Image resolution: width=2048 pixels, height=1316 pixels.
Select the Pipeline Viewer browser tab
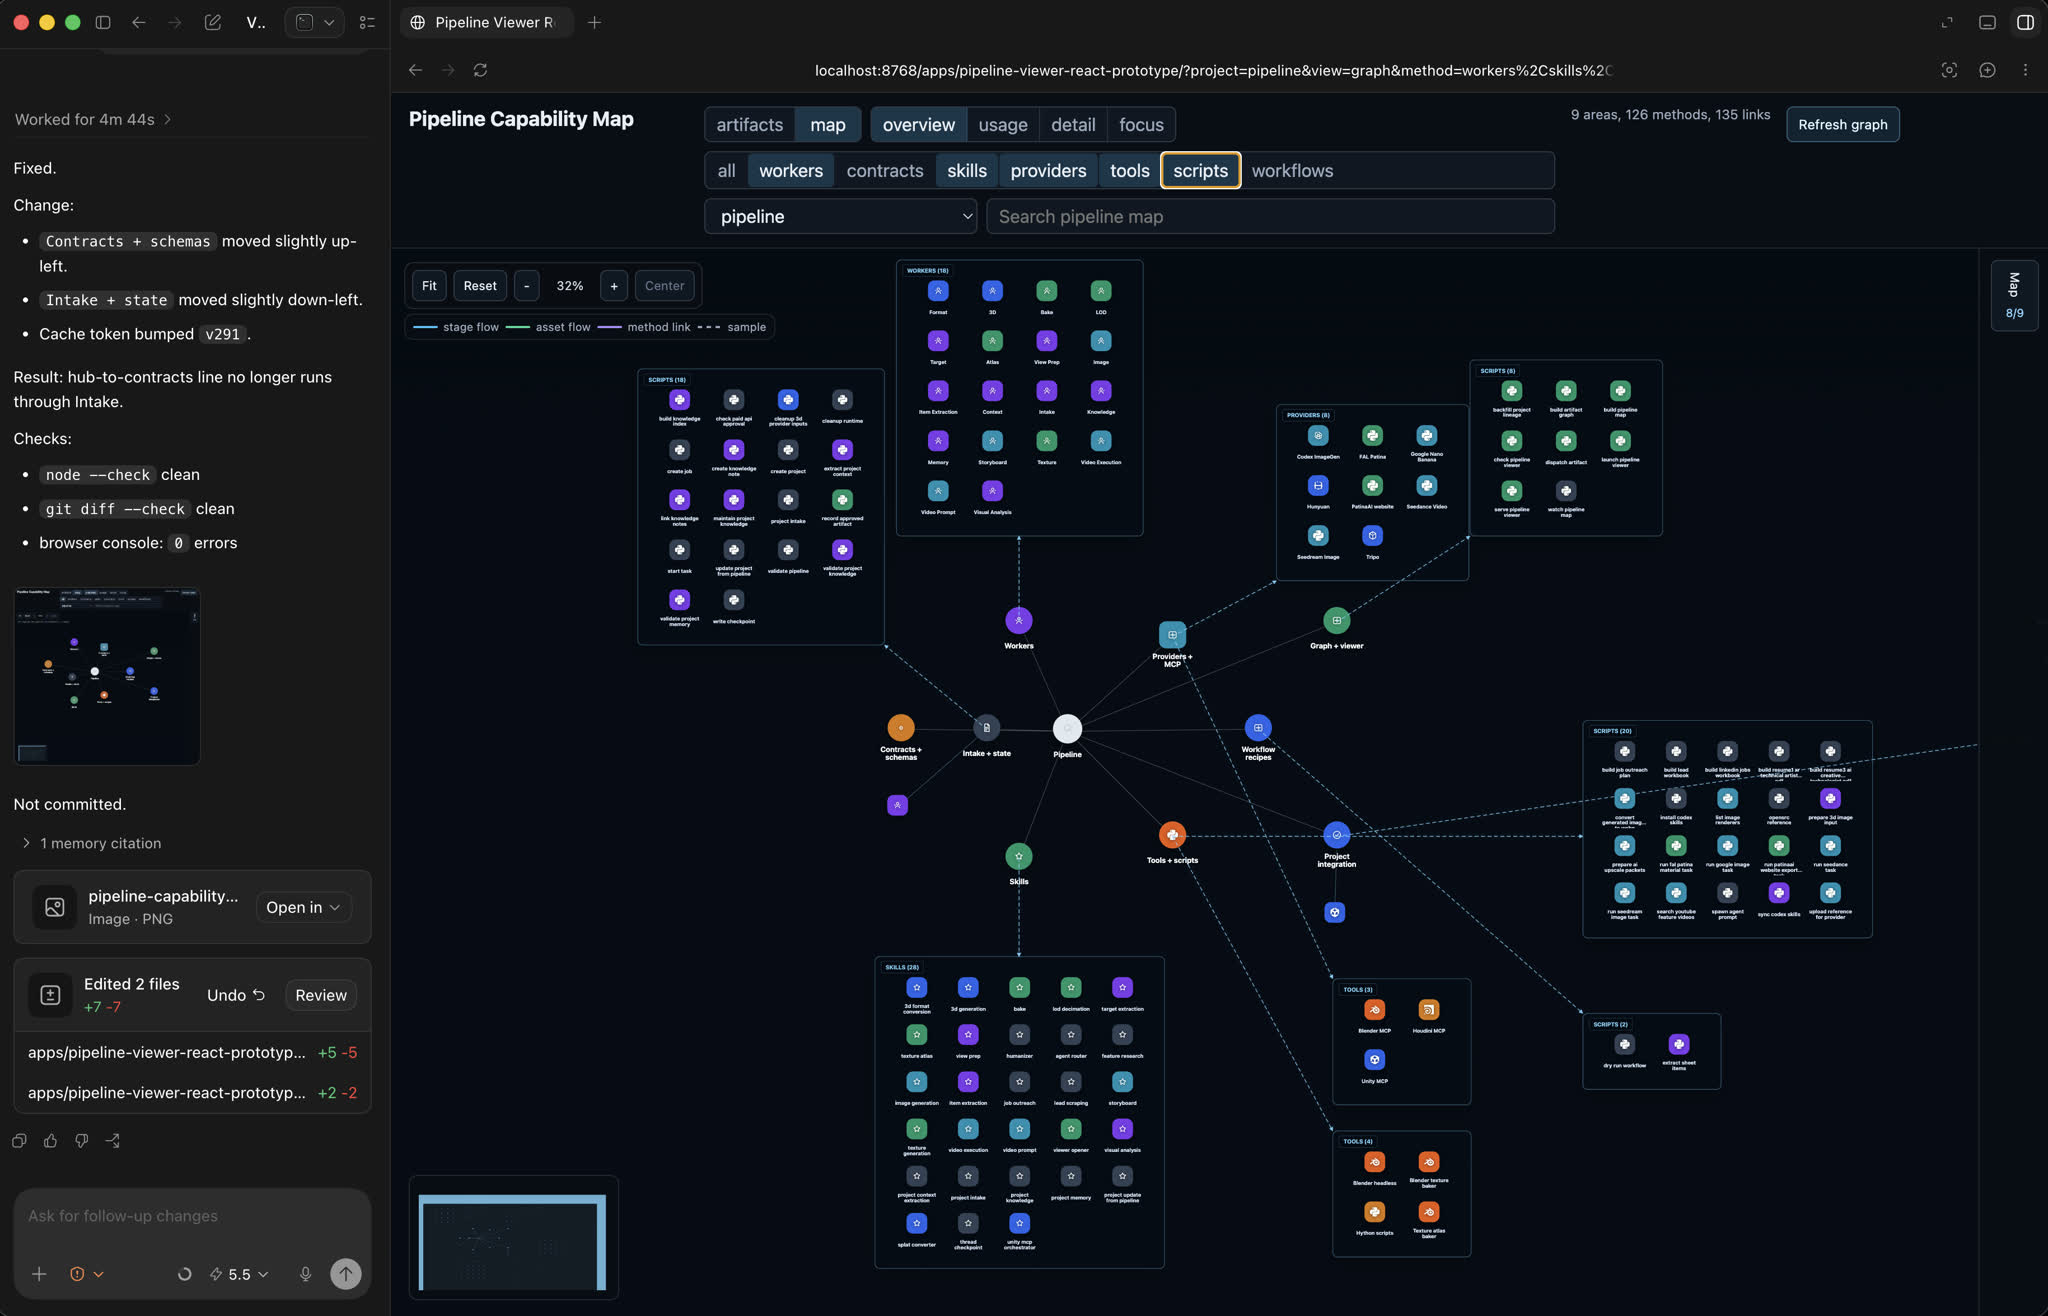click(486, 22)
